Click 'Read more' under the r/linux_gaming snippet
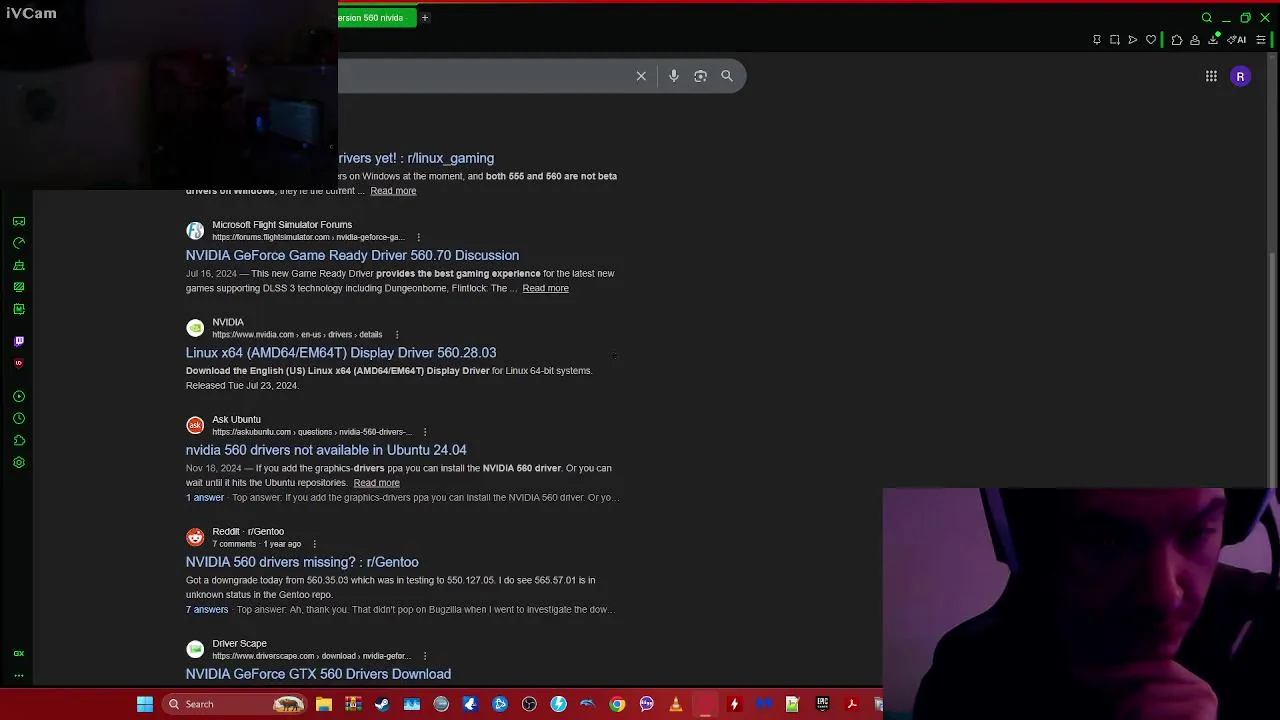 click(393, 191)
